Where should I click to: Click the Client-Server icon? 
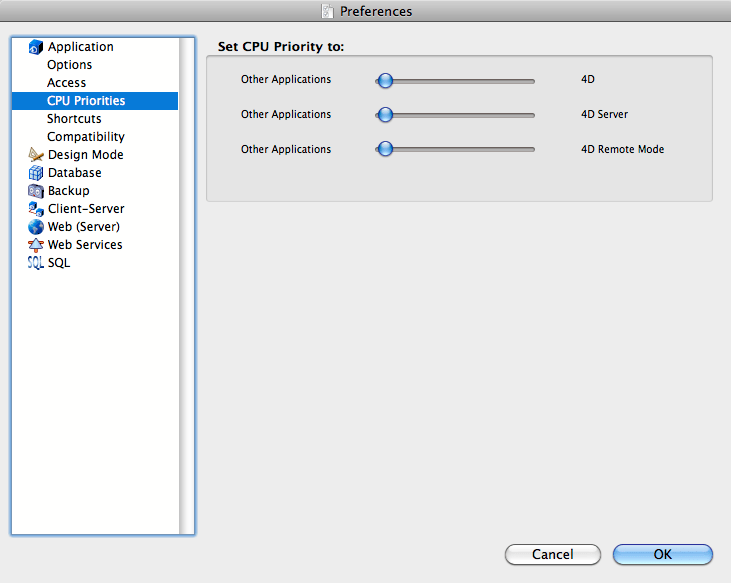click(35, 209)
